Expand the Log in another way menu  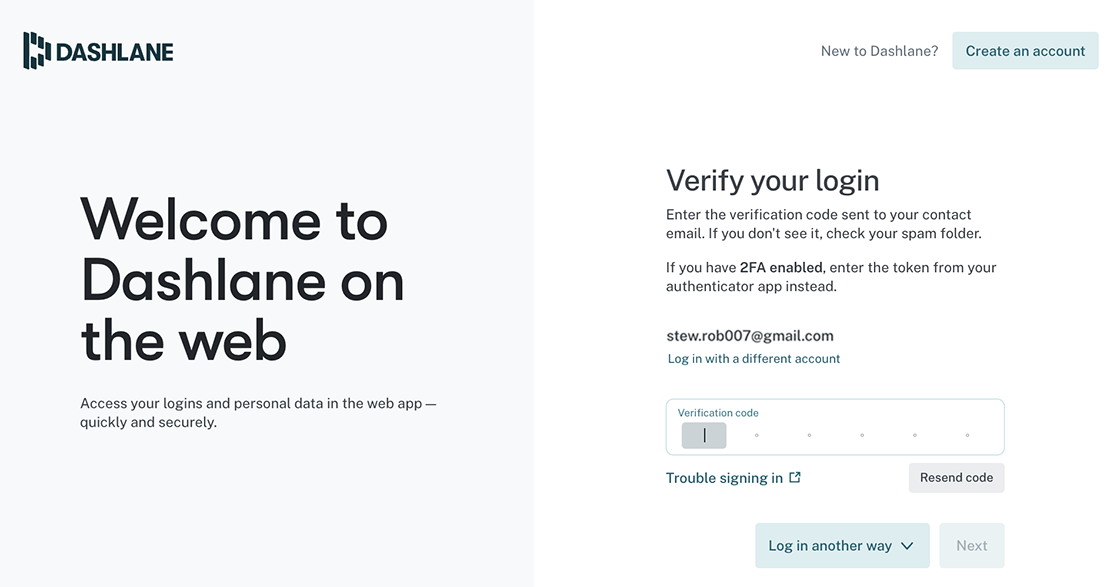coord(842,546)
